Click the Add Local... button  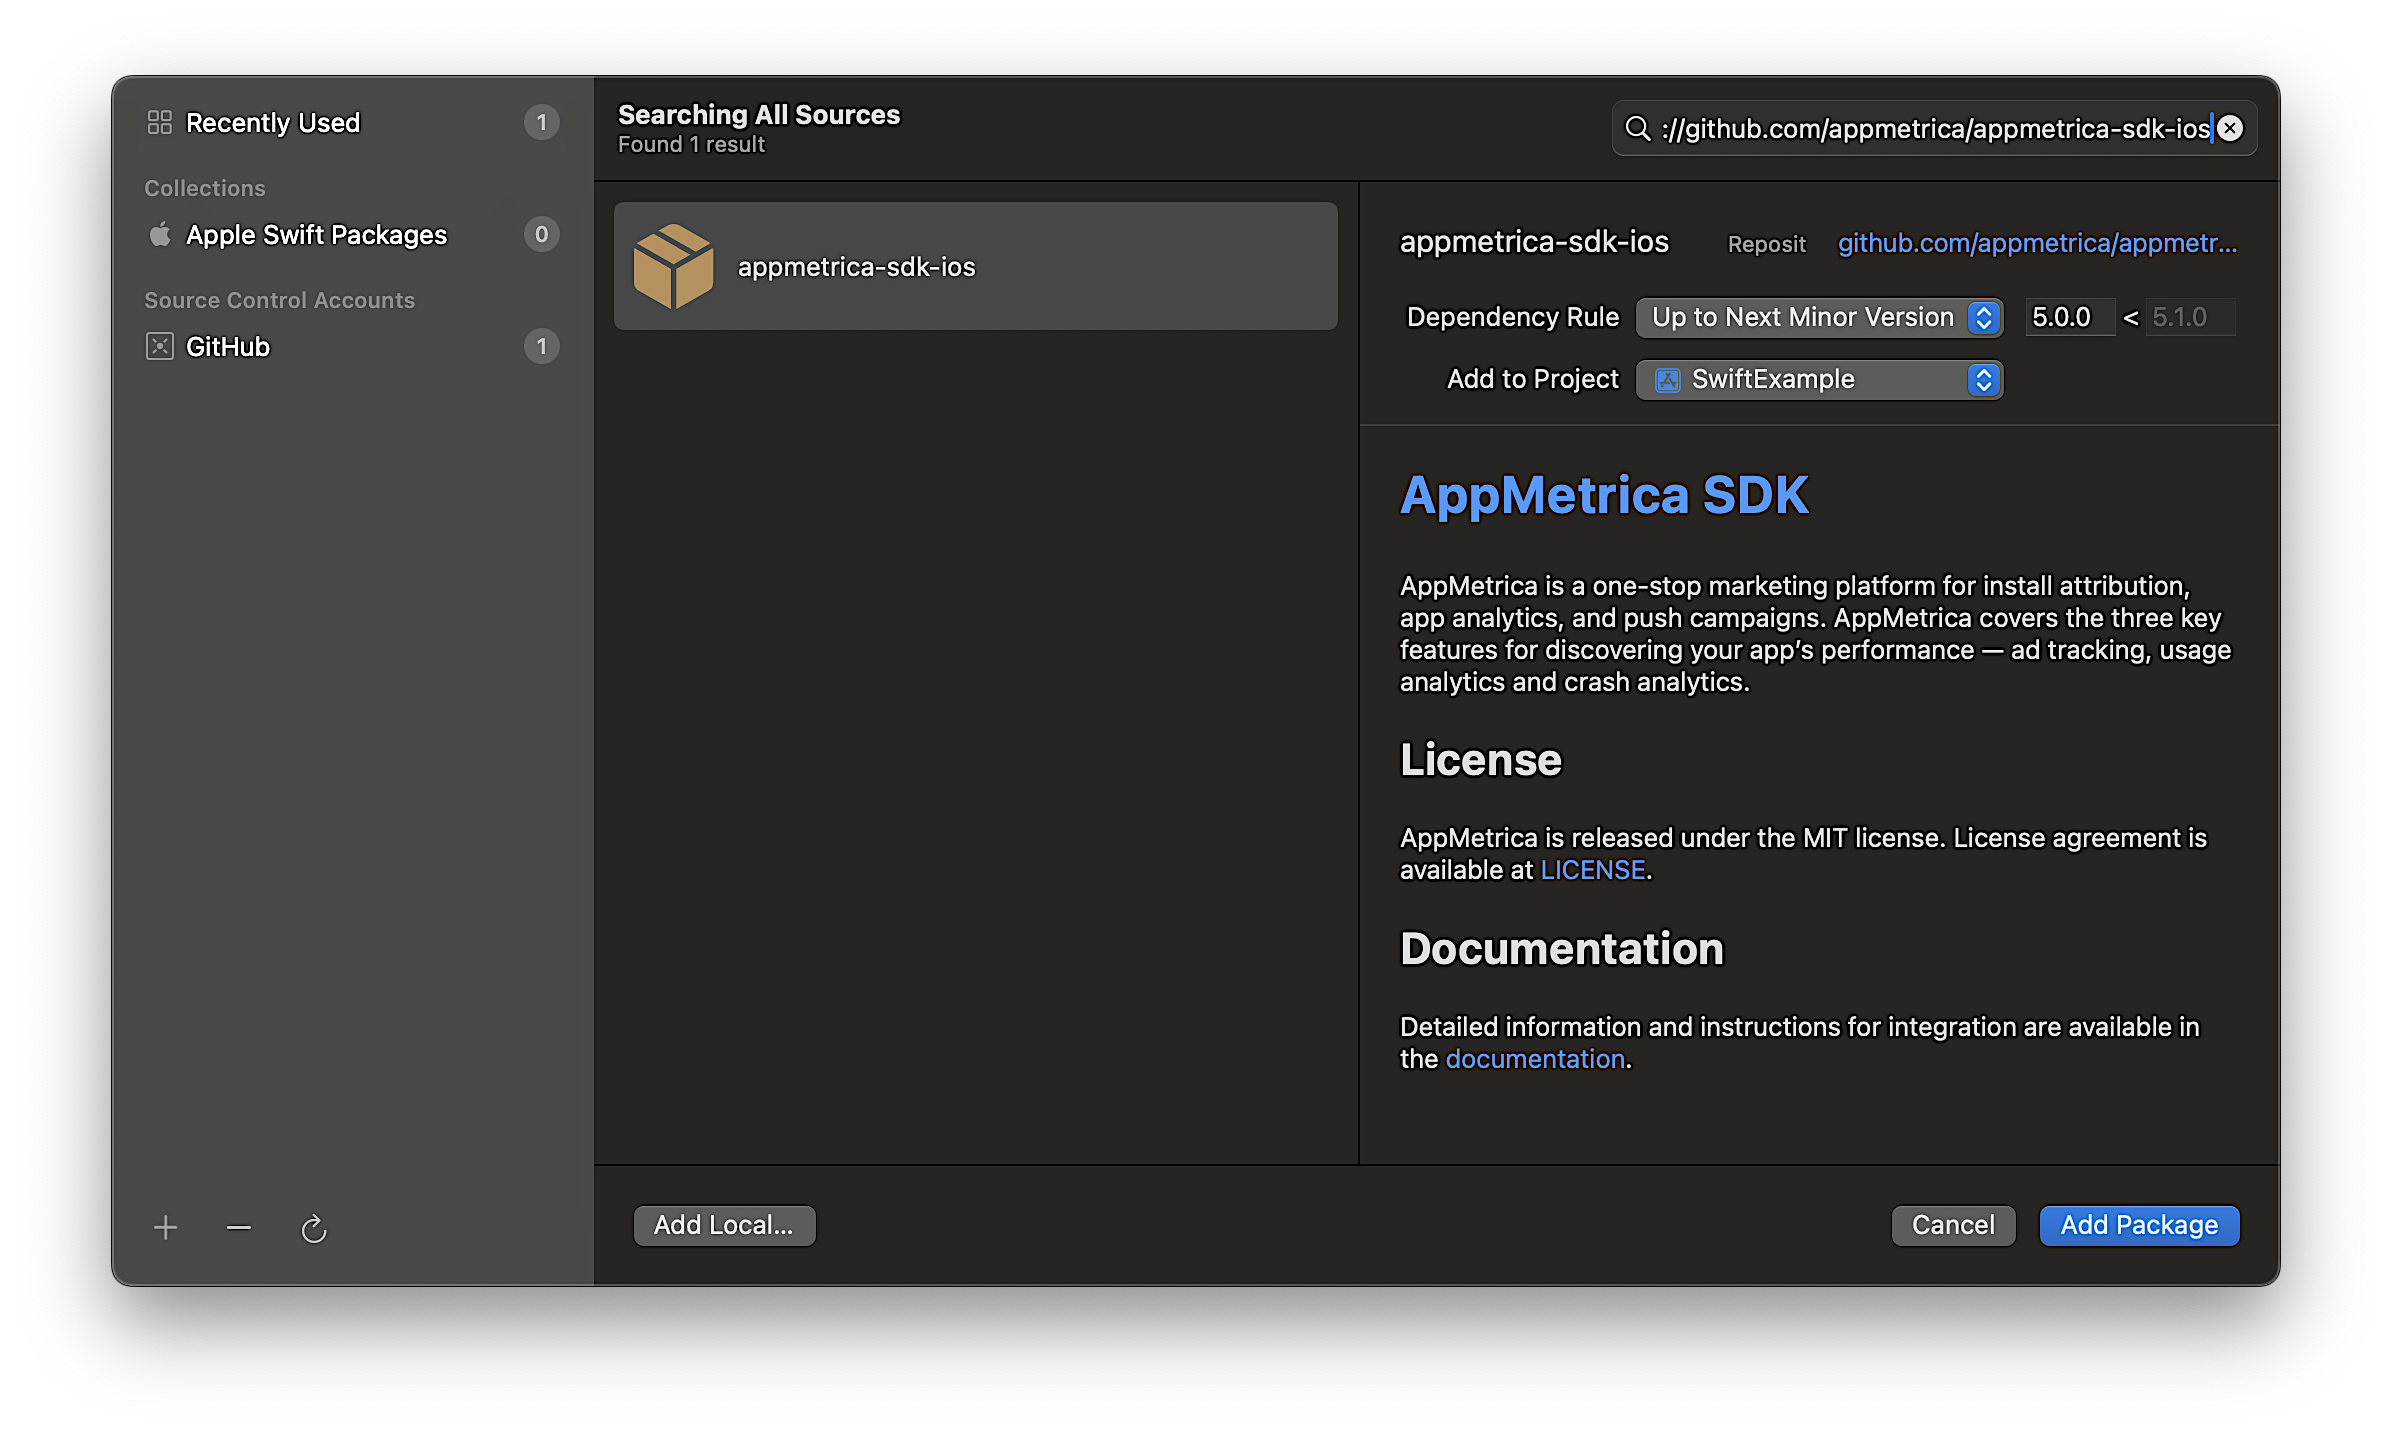pyautogui.click(x=724, y=1225)
